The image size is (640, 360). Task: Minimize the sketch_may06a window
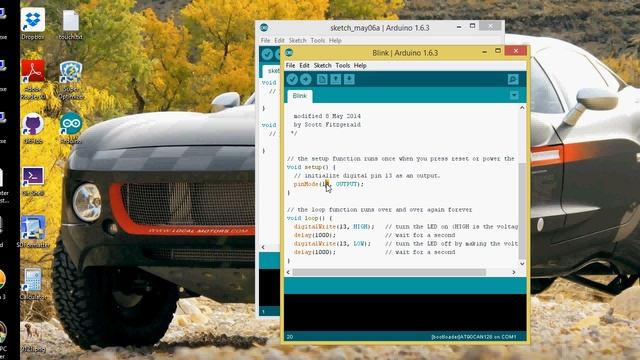click(x=459, y=27)
